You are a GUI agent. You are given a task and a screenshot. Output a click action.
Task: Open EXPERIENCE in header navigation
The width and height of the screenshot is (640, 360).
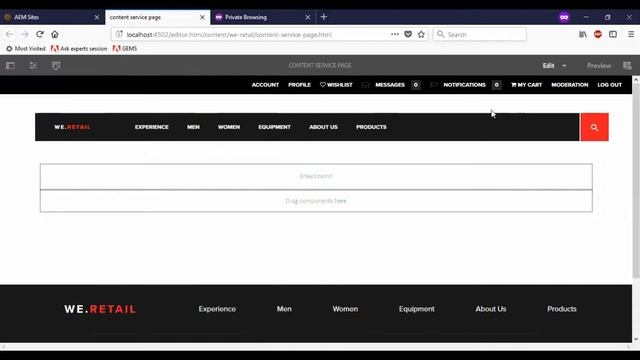pyautogui.click(x=151, y=127)
